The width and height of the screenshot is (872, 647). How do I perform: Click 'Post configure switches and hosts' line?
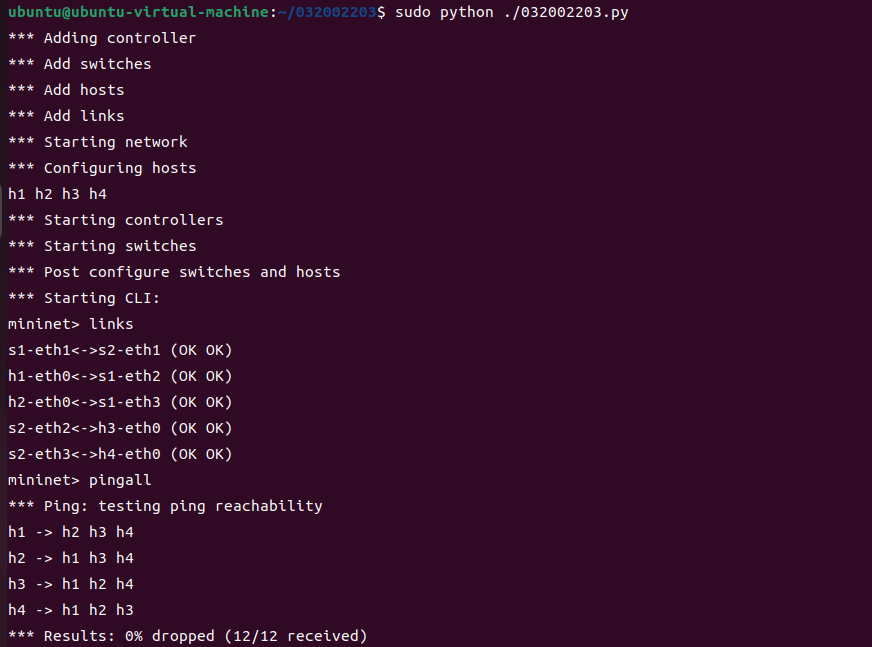[174, 272]
